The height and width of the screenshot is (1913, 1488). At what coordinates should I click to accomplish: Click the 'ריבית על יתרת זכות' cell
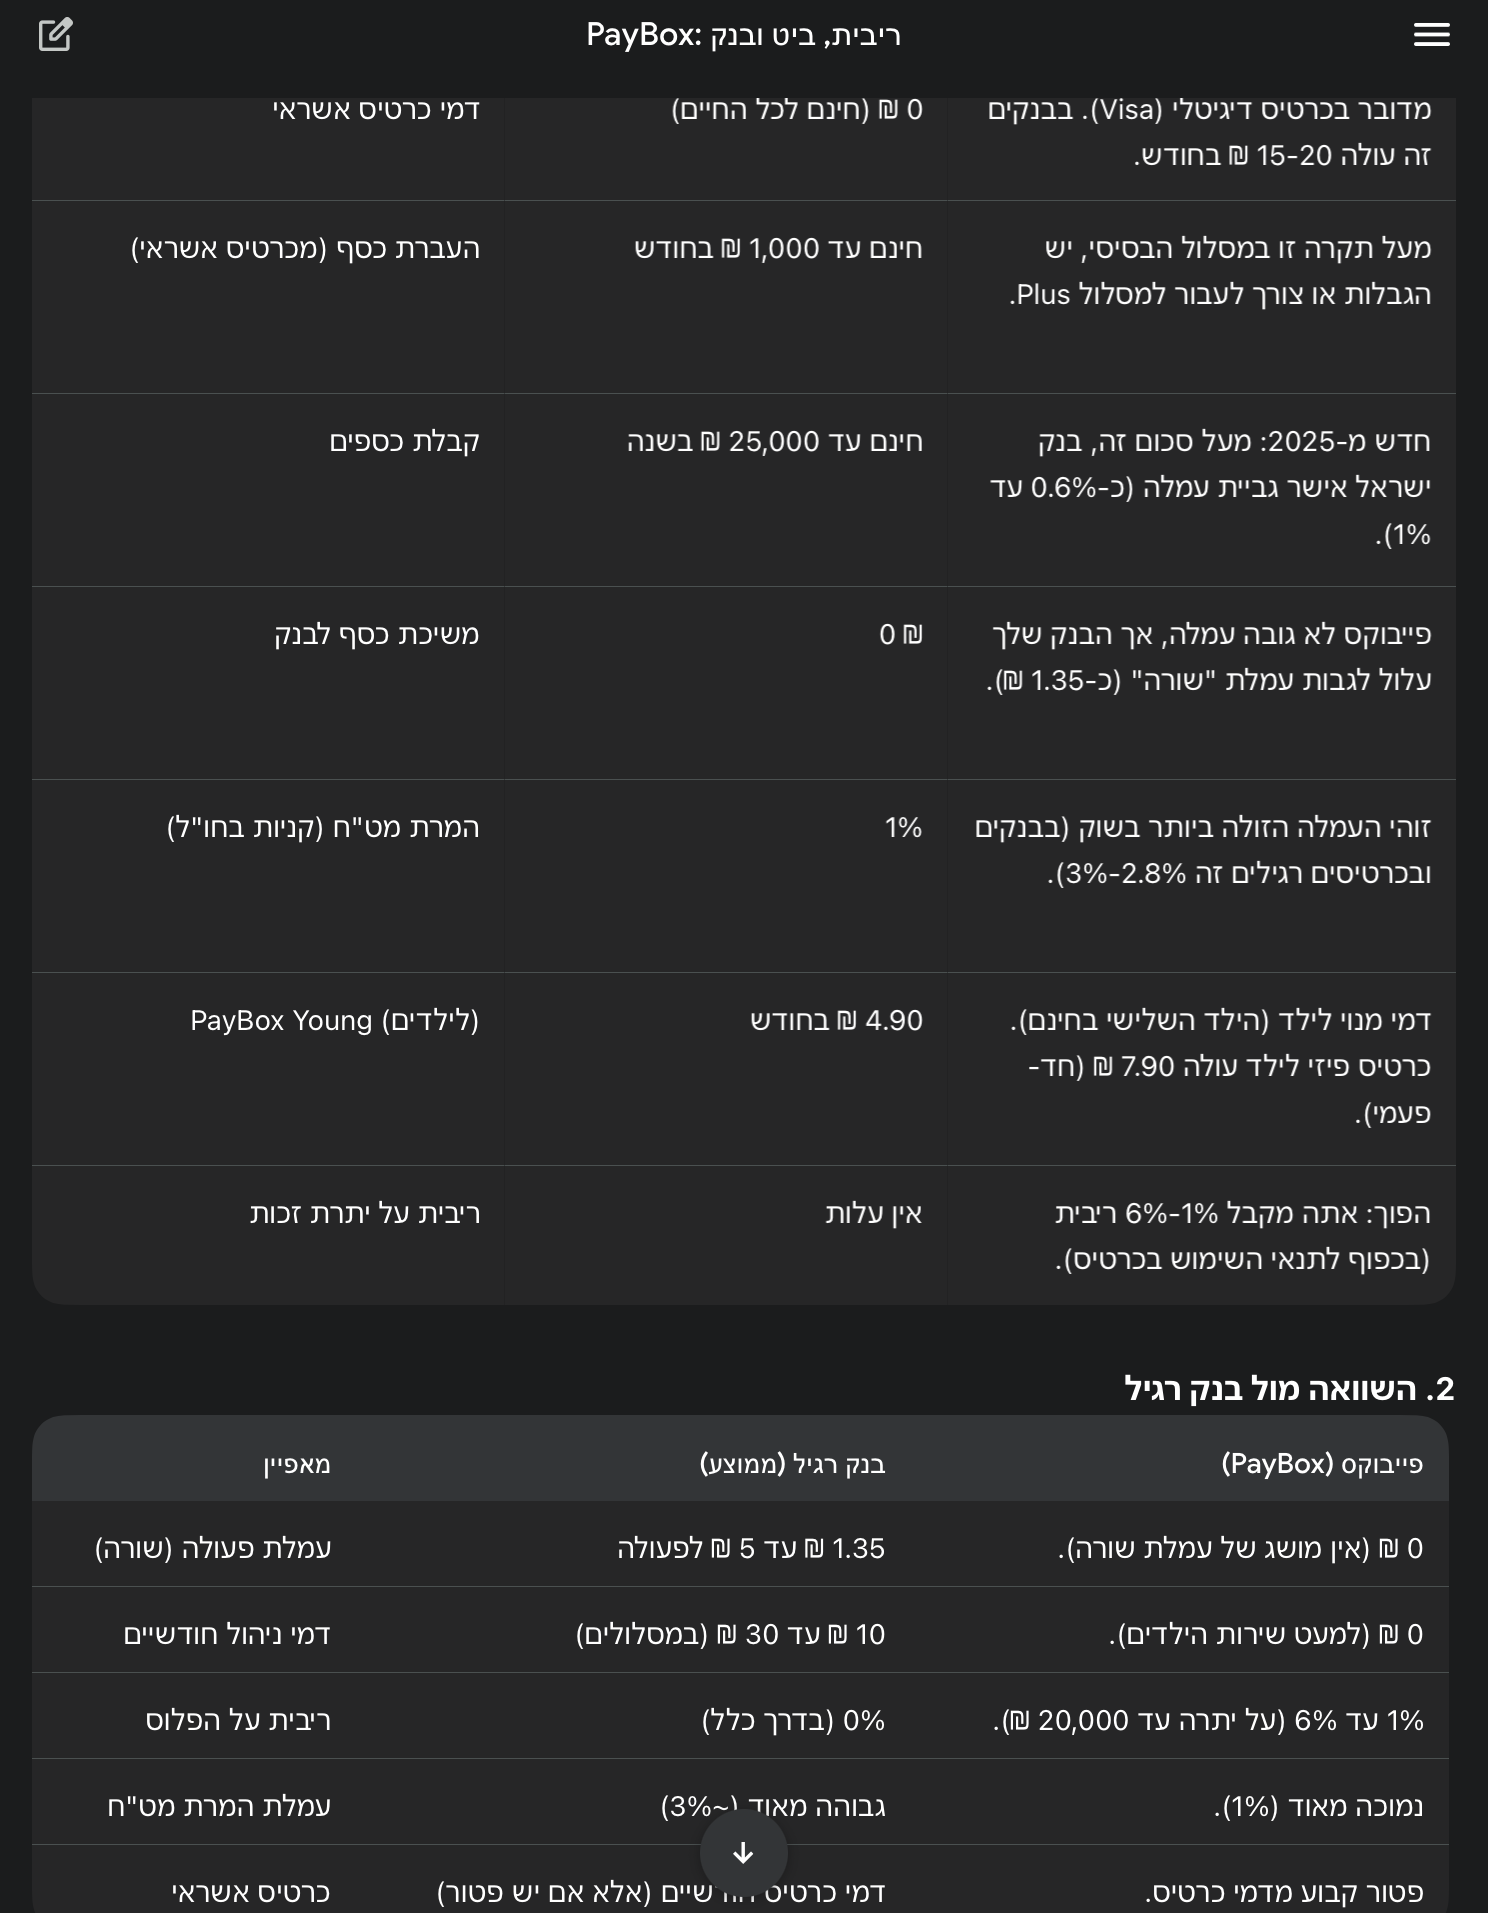(x=365, y=1214)
